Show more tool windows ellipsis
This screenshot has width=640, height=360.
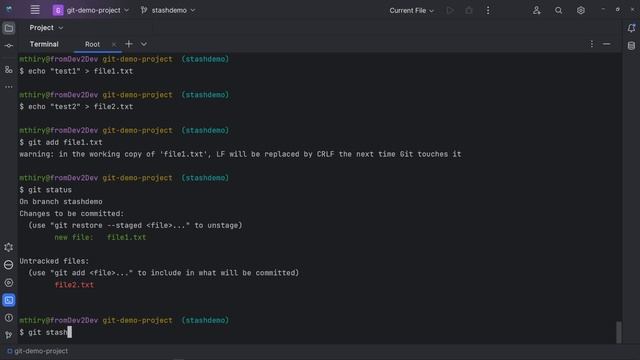[x=9, y=87]
